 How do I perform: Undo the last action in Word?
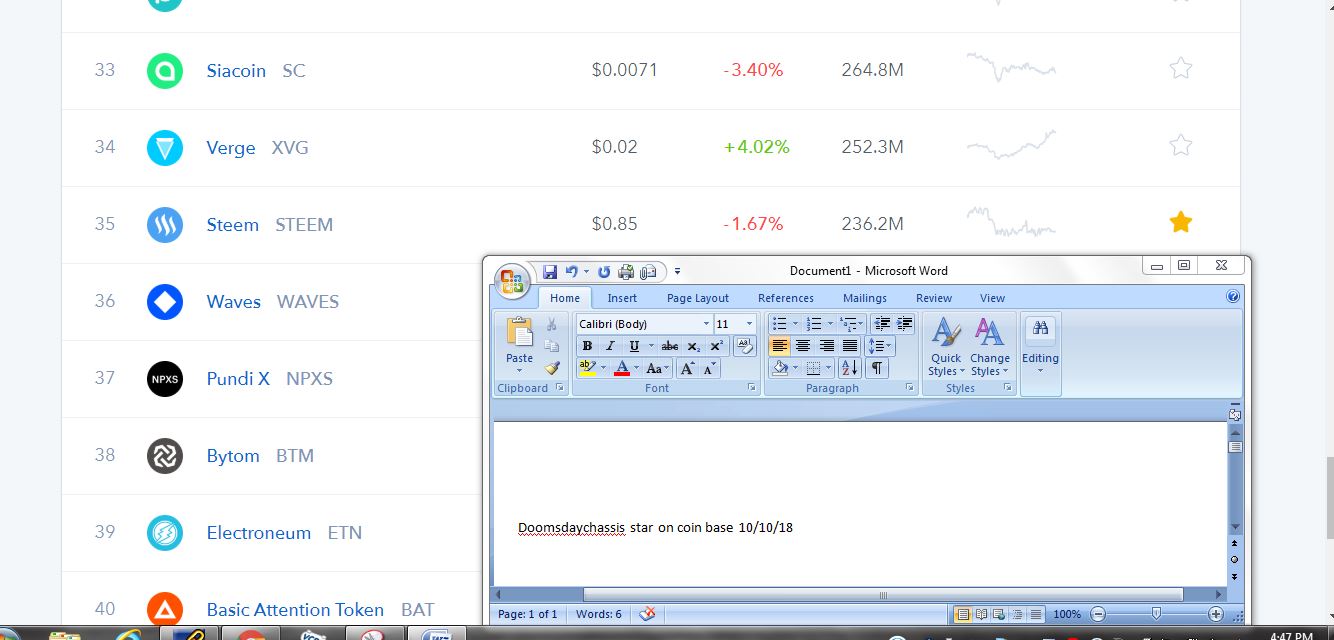click(571, 271)
